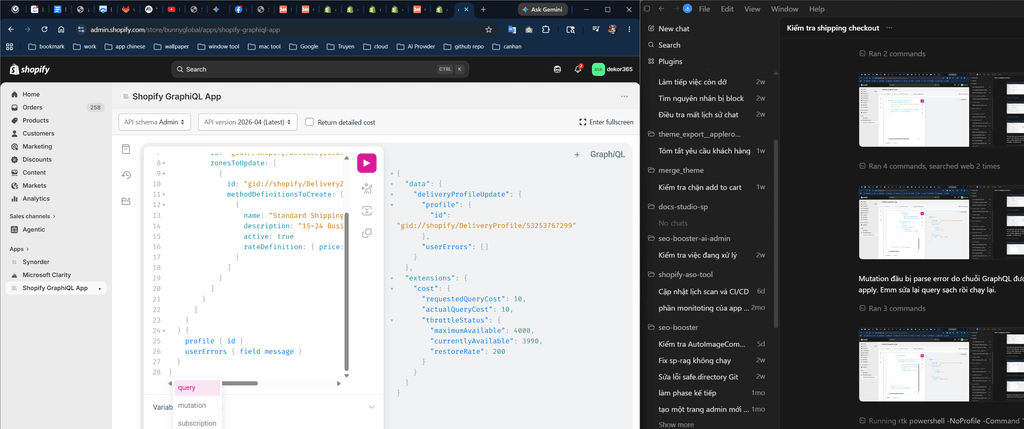The height and width of the screenshot is (429, 1024).
Task: Click the Chrome address bar URL
Action: click(185, 29)
